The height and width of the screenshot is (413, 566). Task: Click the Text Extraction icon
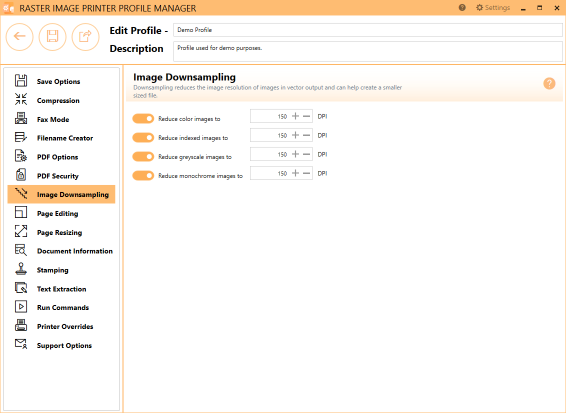tap(21, 288)
